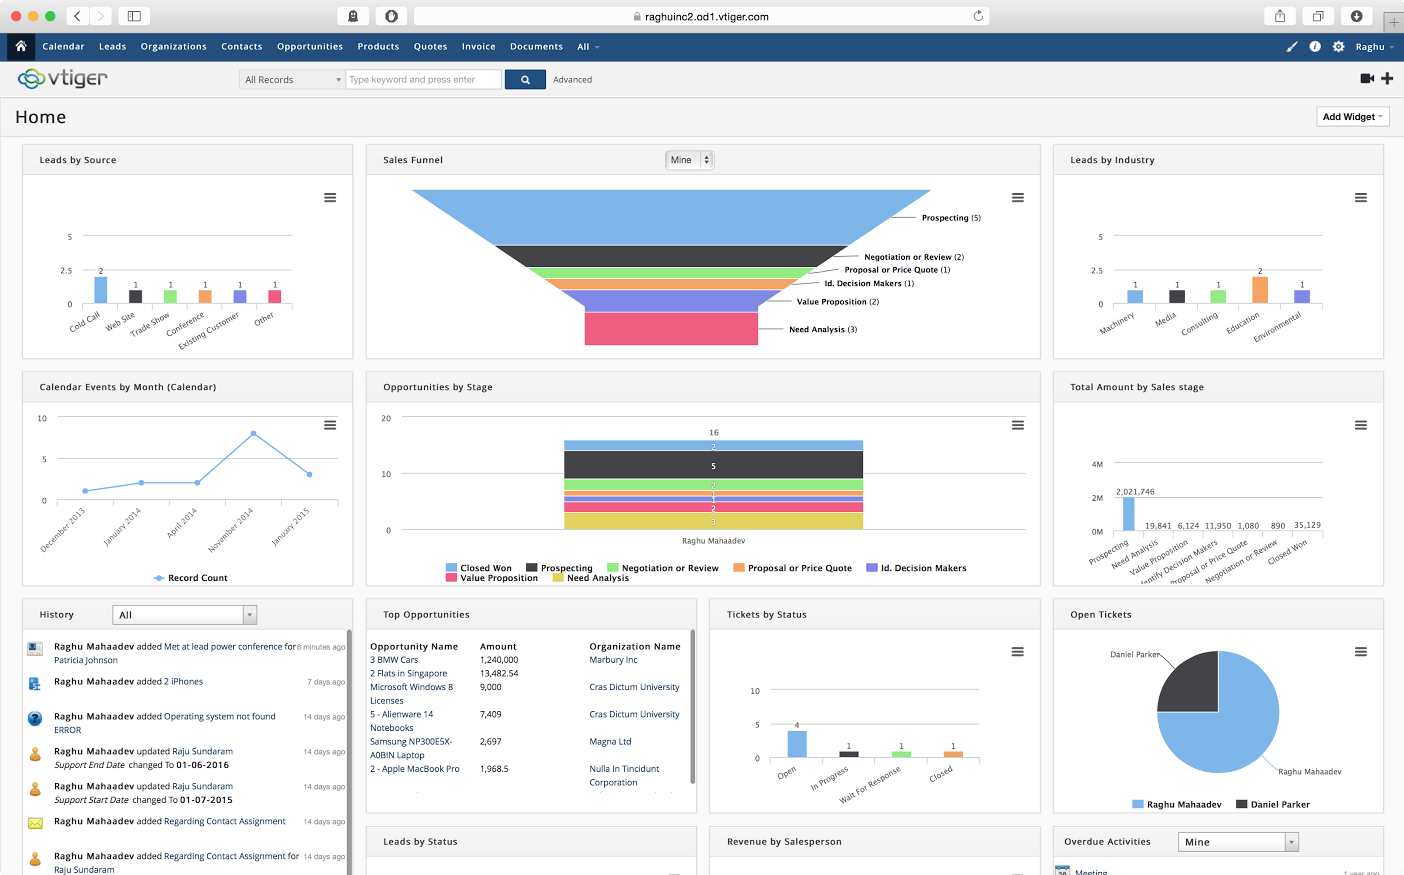Open the settings gear in top navigation
The height and width of the screenshot is (875, 1404).
pos(1338,46)
